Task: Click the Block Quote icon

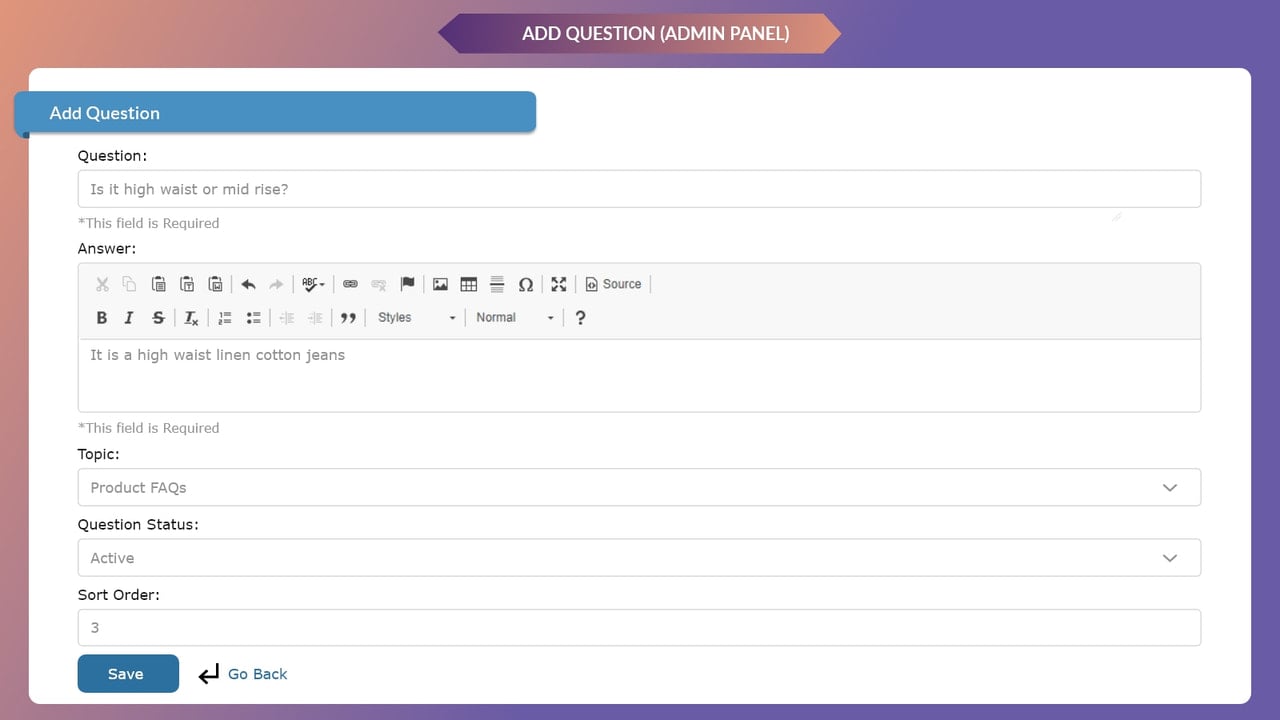Action: 348,317
